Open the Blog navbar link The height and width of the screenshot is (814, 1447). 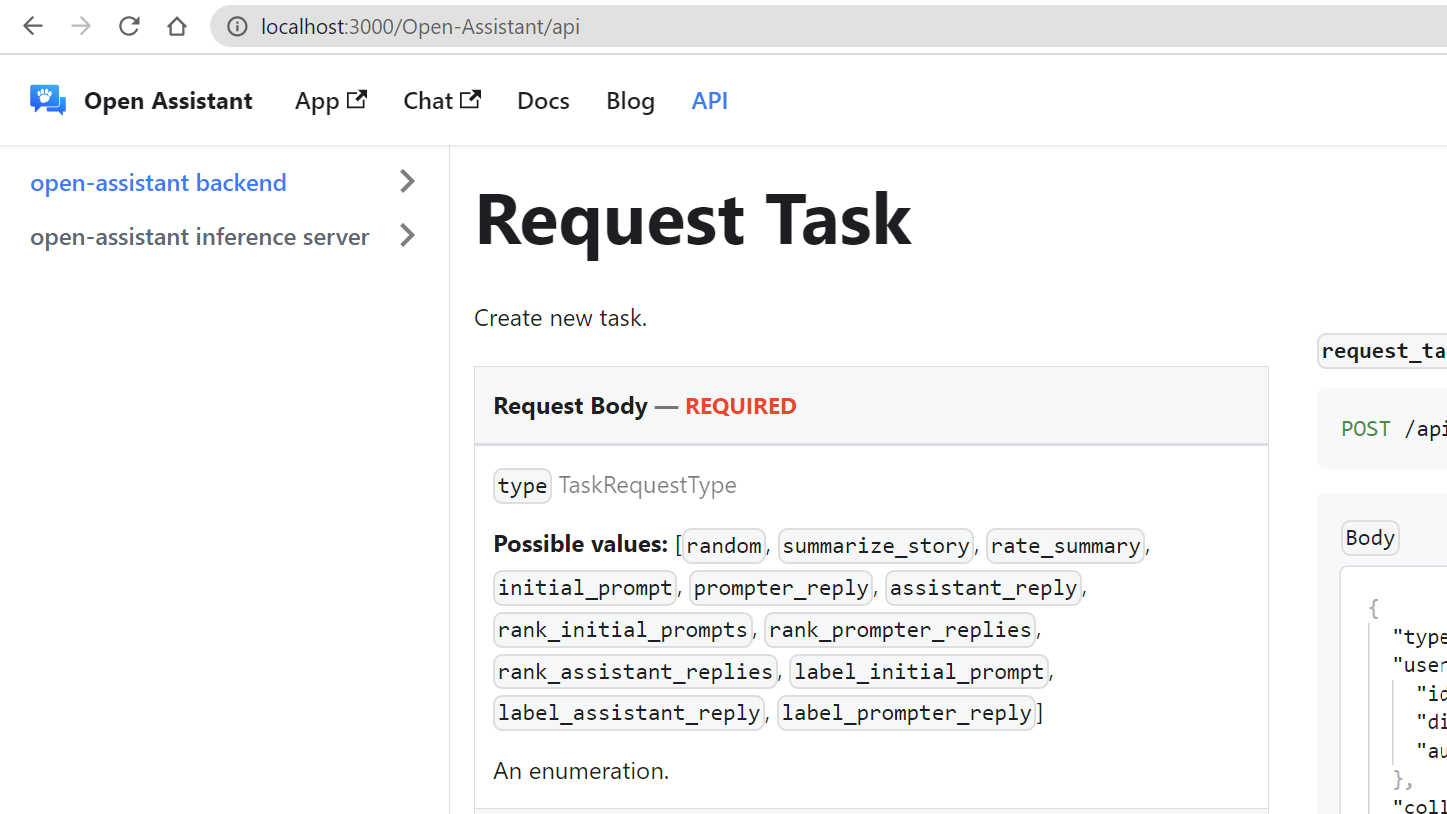[630, 101]
